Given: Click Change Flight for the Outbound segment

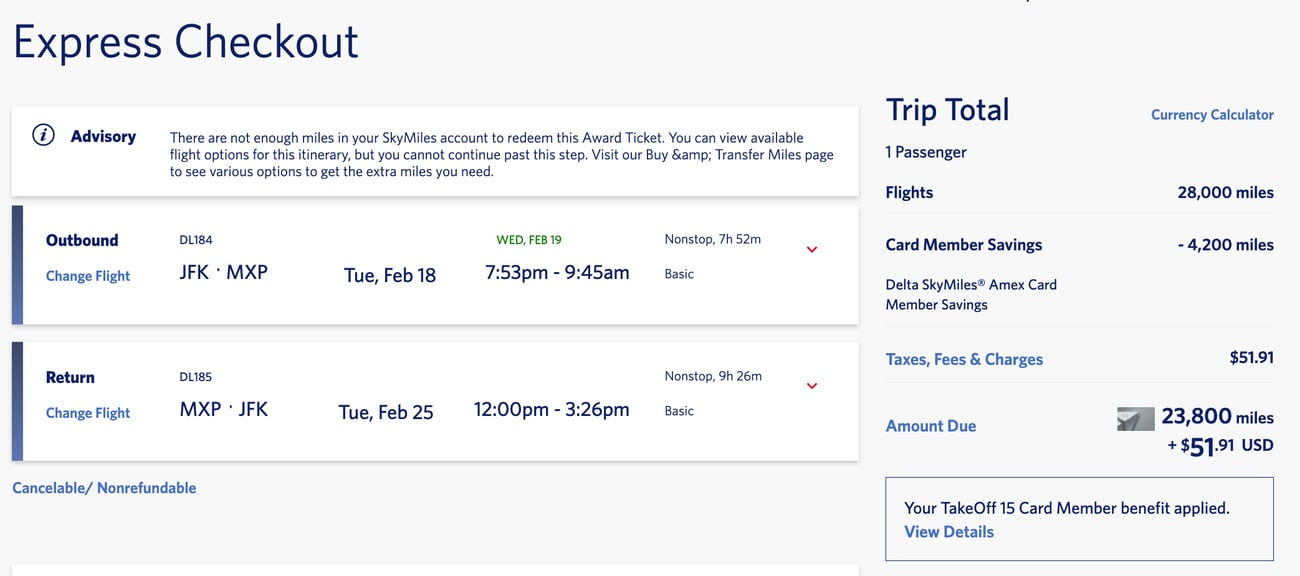Looking at the screenshot, I should tap(87, 275).
